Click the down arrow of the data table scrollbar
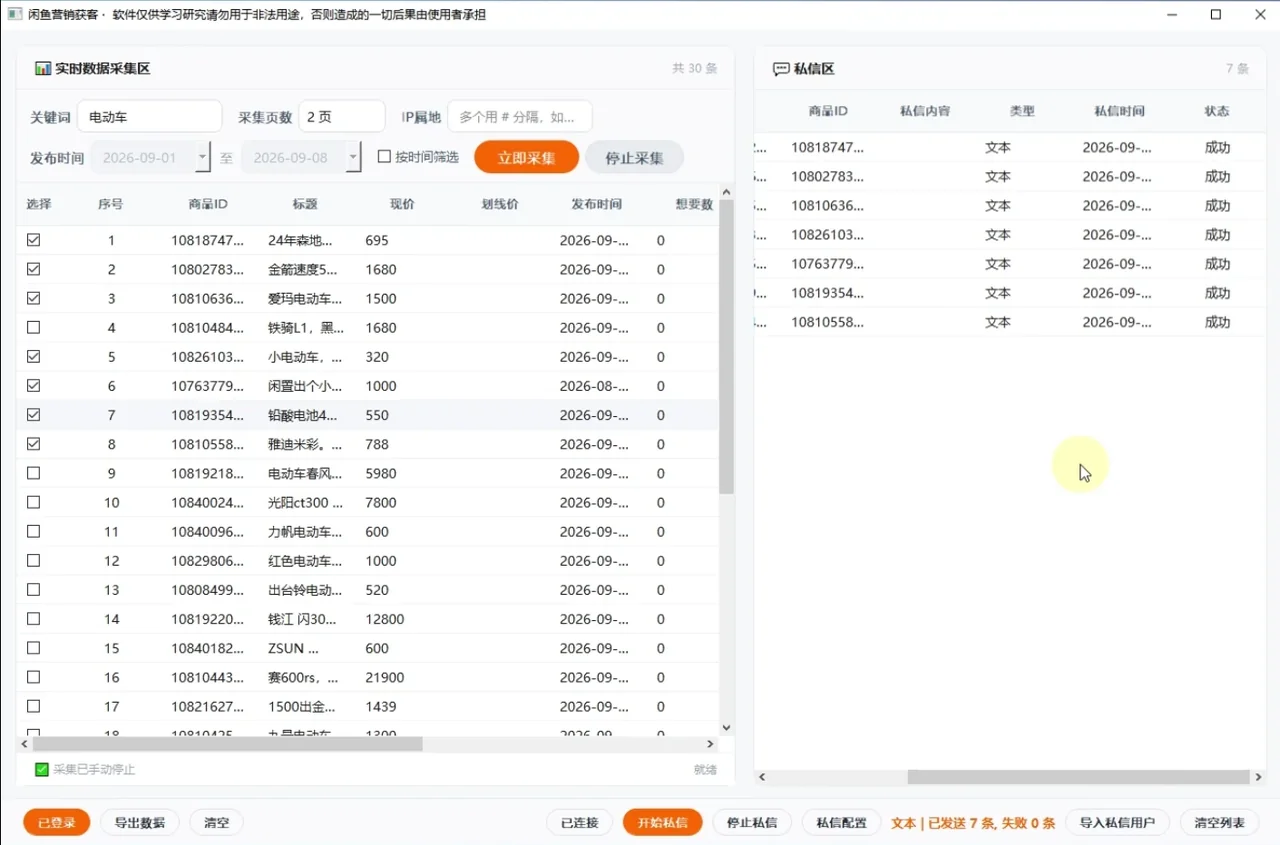This screenshot has width=1280, height=845. point(726,728)
